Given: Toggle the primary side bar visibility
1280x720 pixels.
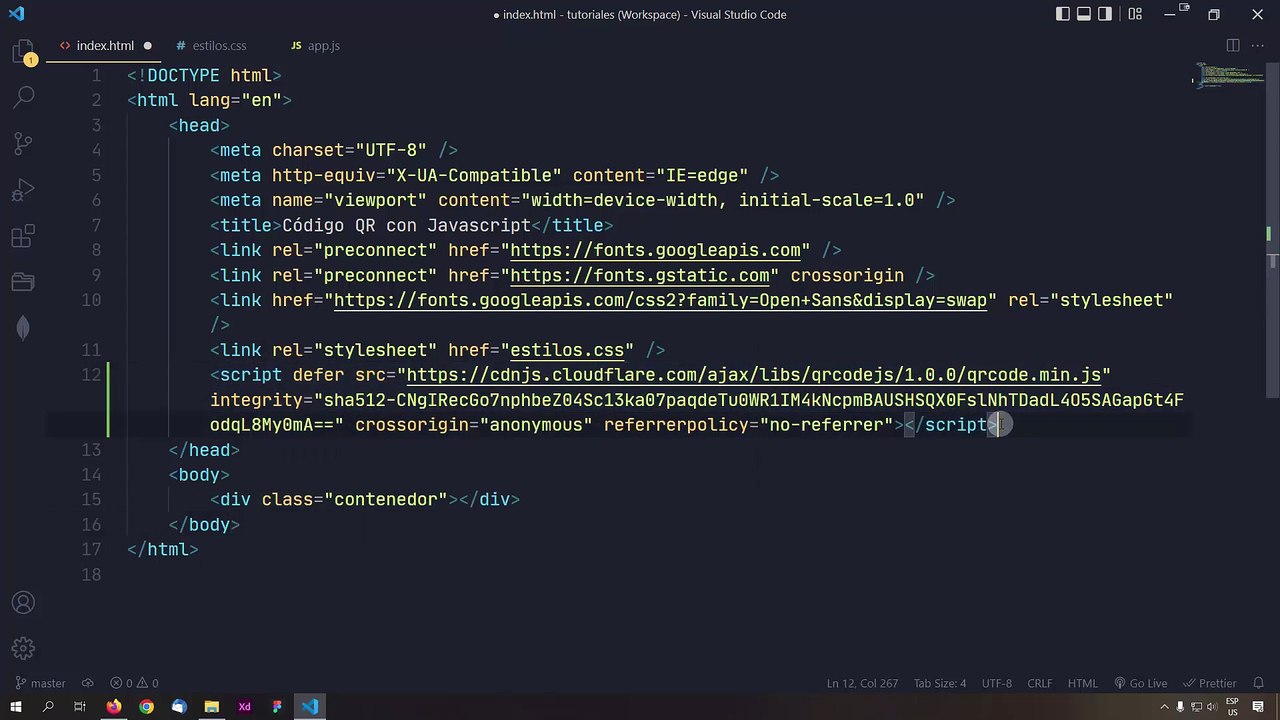Looking at the screenshot, I should (1063, 14).
